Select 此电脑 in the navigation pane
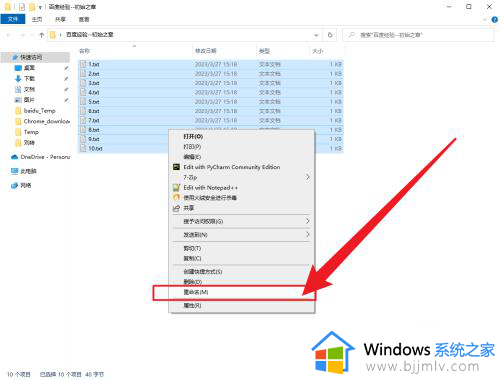Screen dimensions: 500x380 (x=28, y=171)
